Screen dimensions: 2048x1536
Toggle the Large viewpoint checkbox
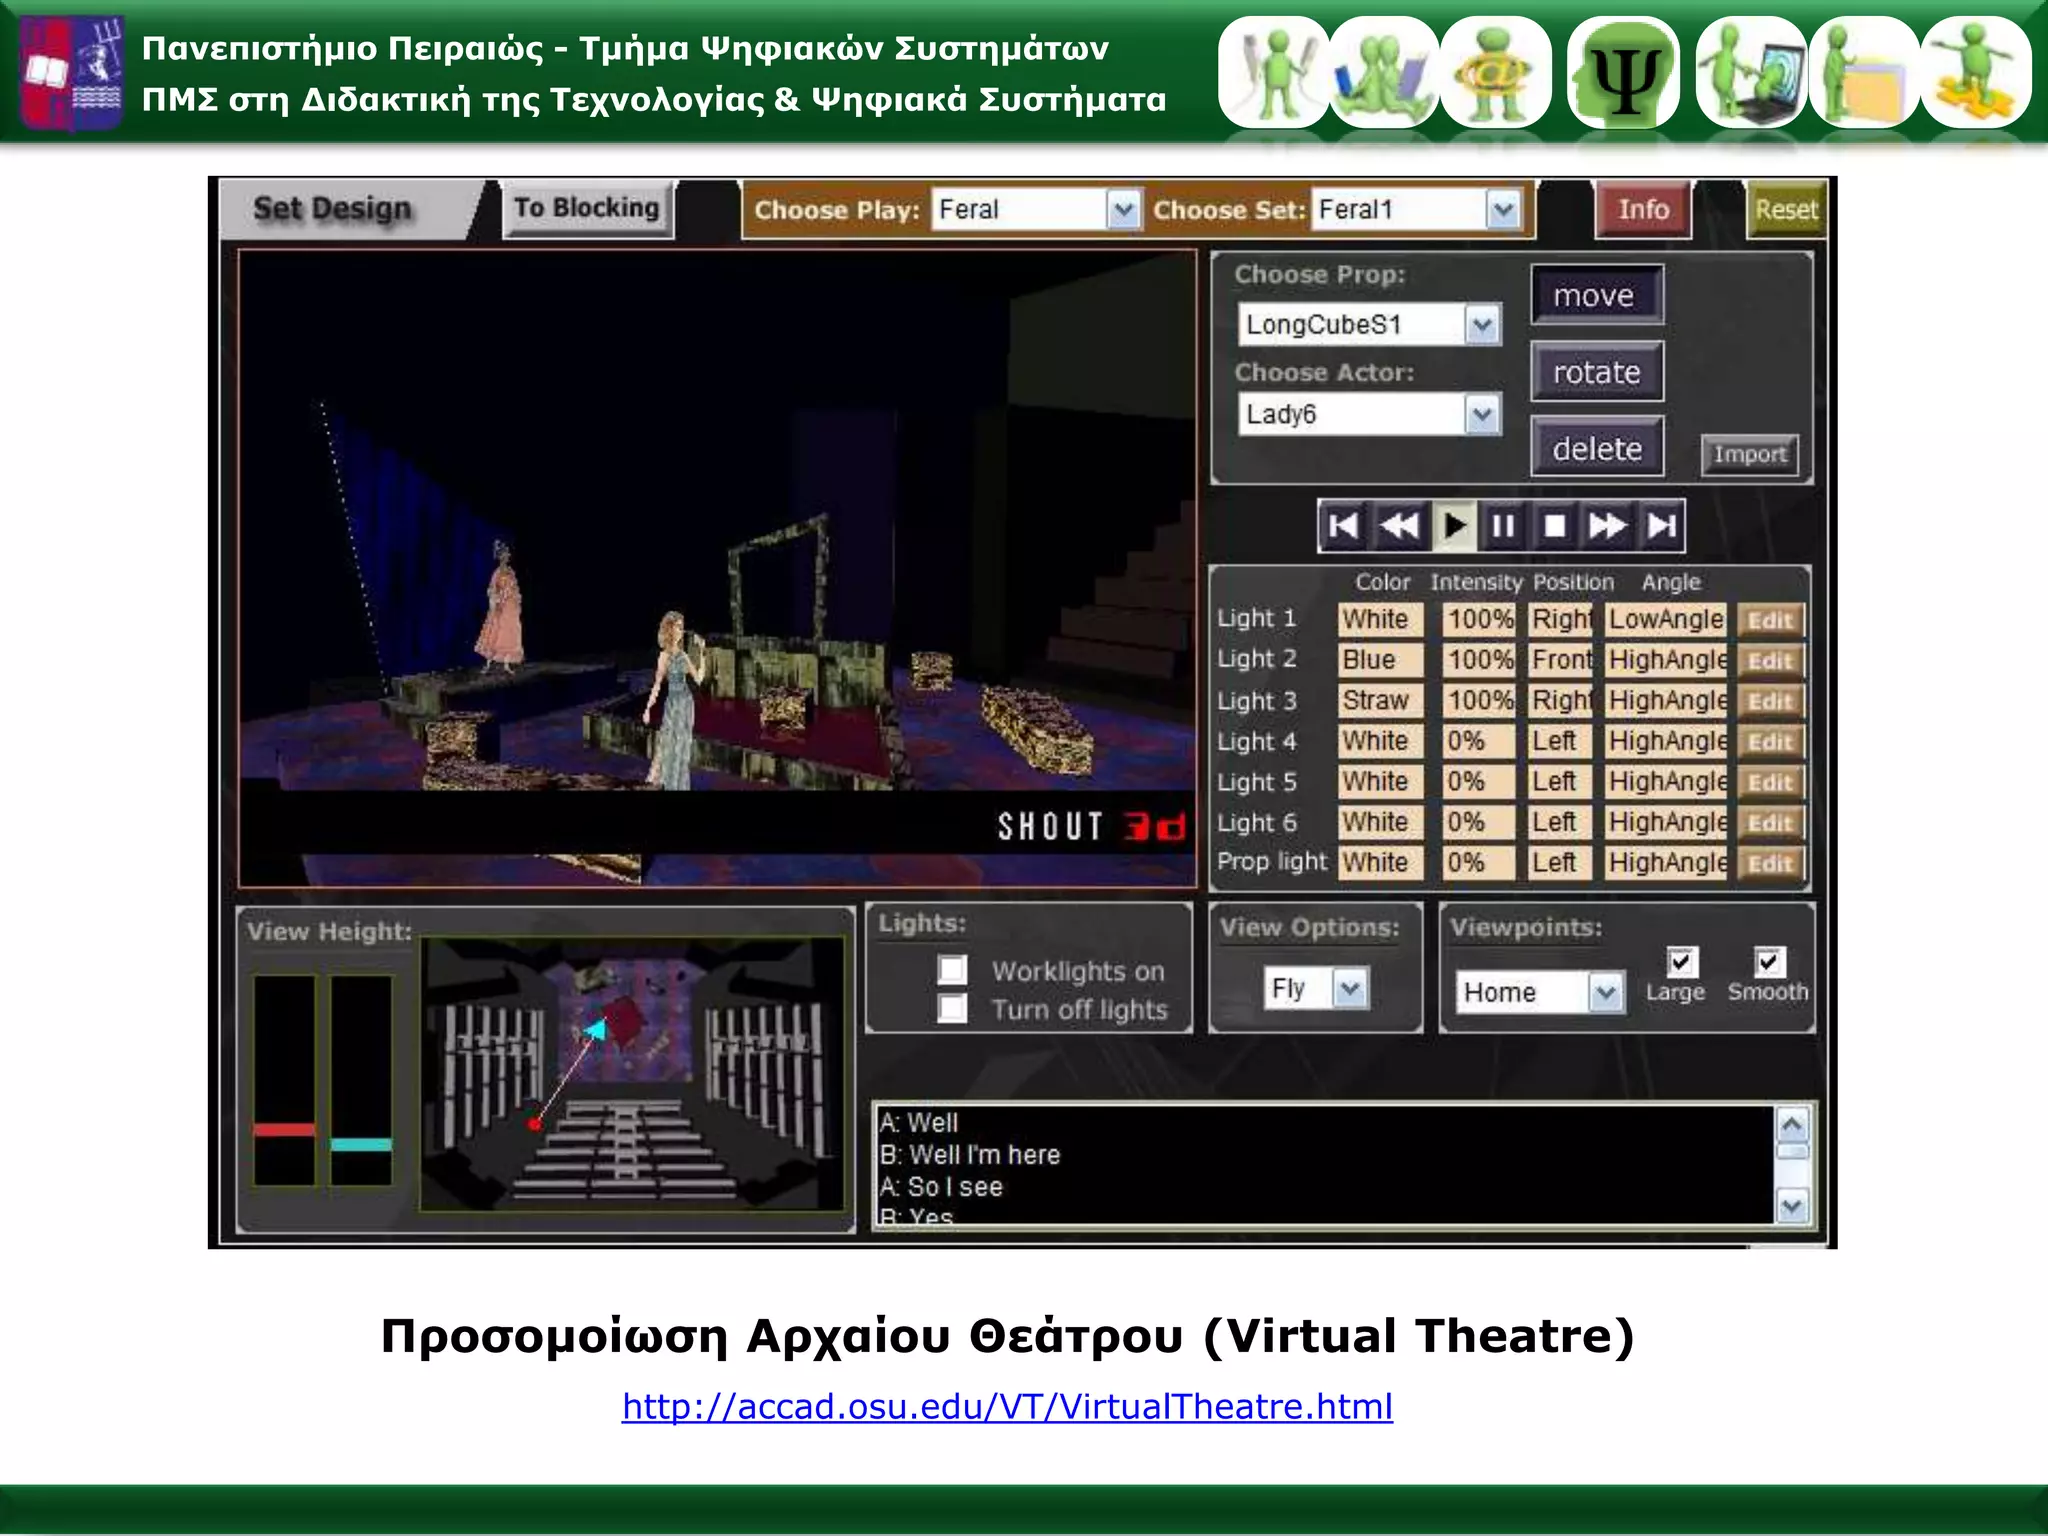click(1681, 962)
